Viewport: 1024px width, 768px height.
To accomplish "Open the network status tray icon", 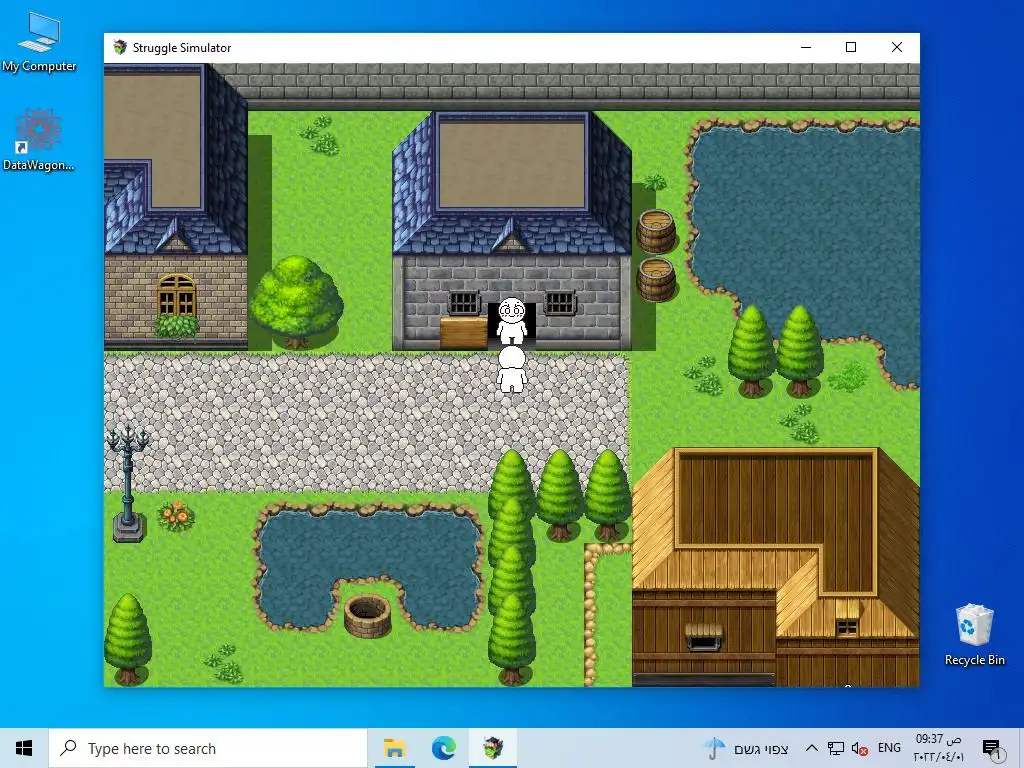I will click(835, 748).
